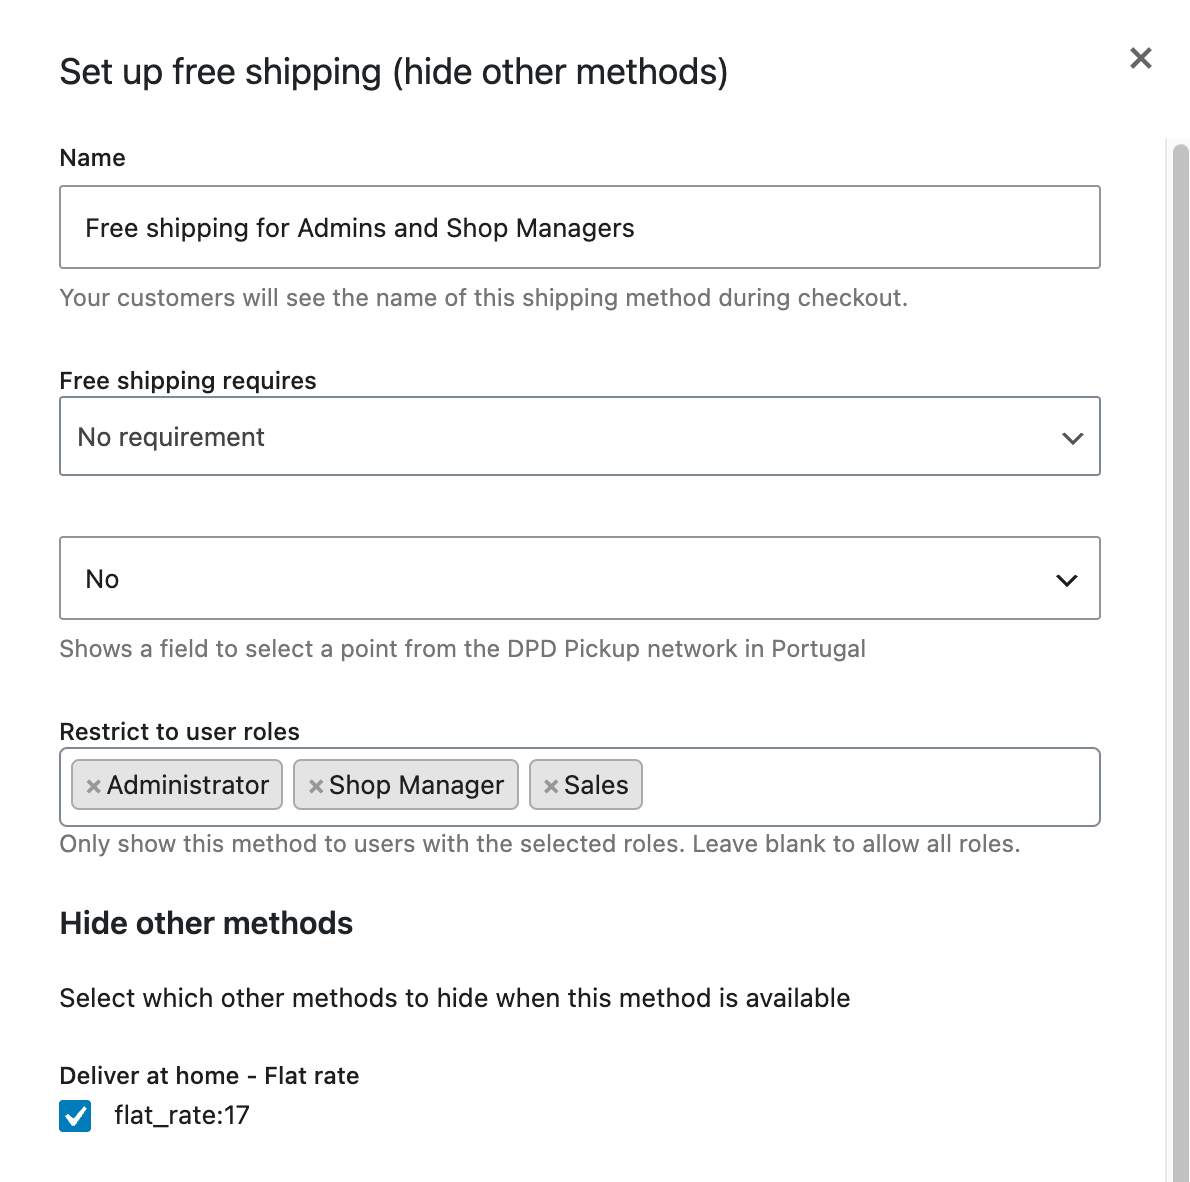Open the DPD Pickup No dropdown

click(x=580, y=579)
